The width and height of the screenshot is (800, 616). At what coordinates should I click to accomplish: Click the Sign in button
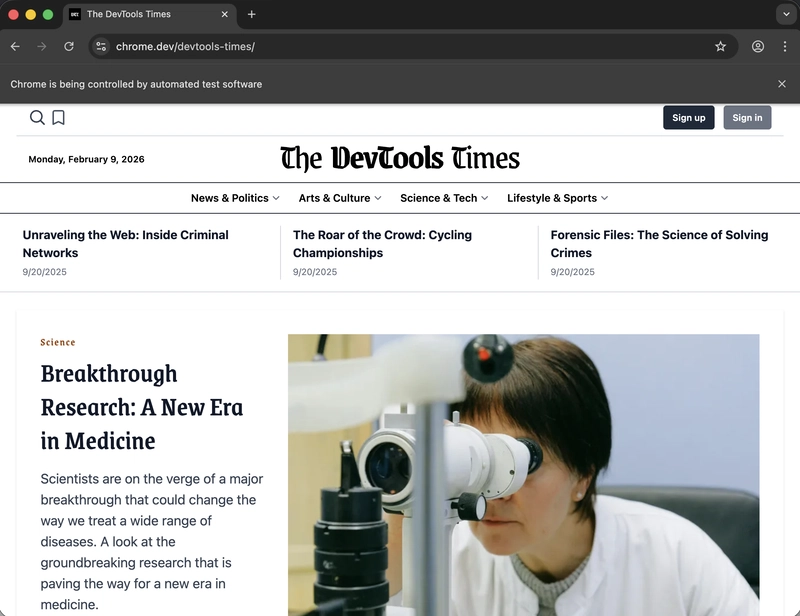747,118
